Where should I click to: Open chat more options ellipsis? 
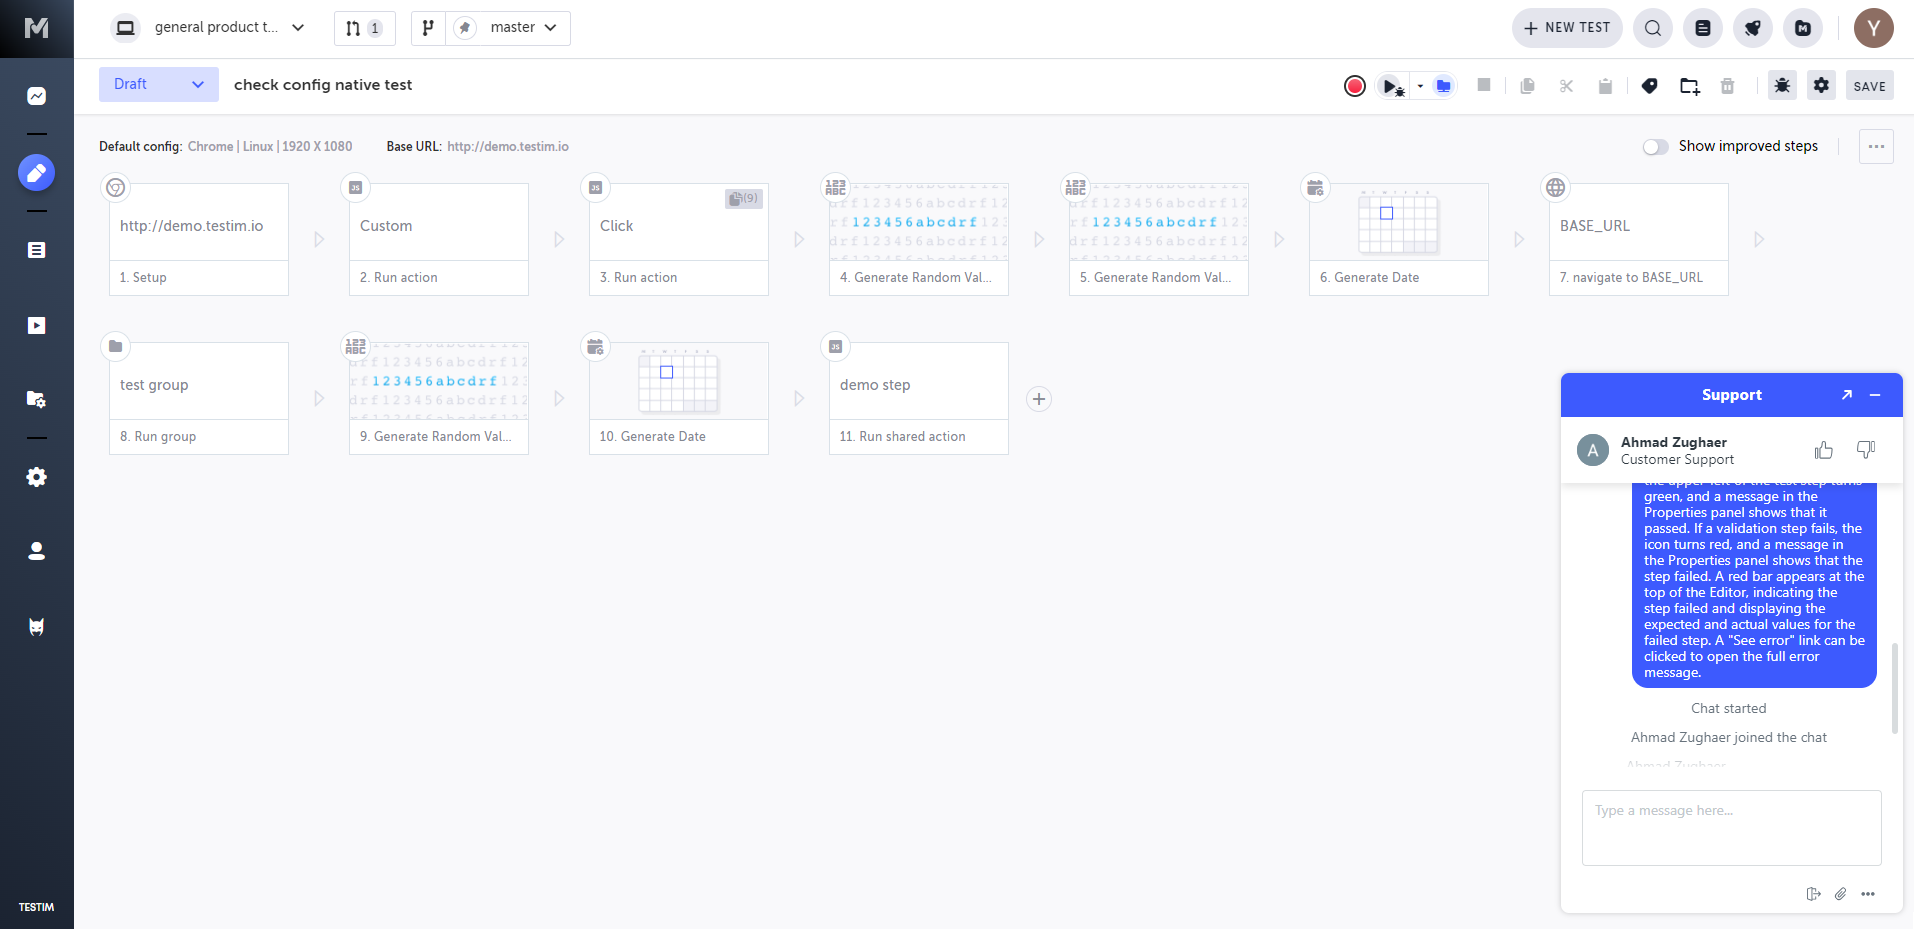1868,894
